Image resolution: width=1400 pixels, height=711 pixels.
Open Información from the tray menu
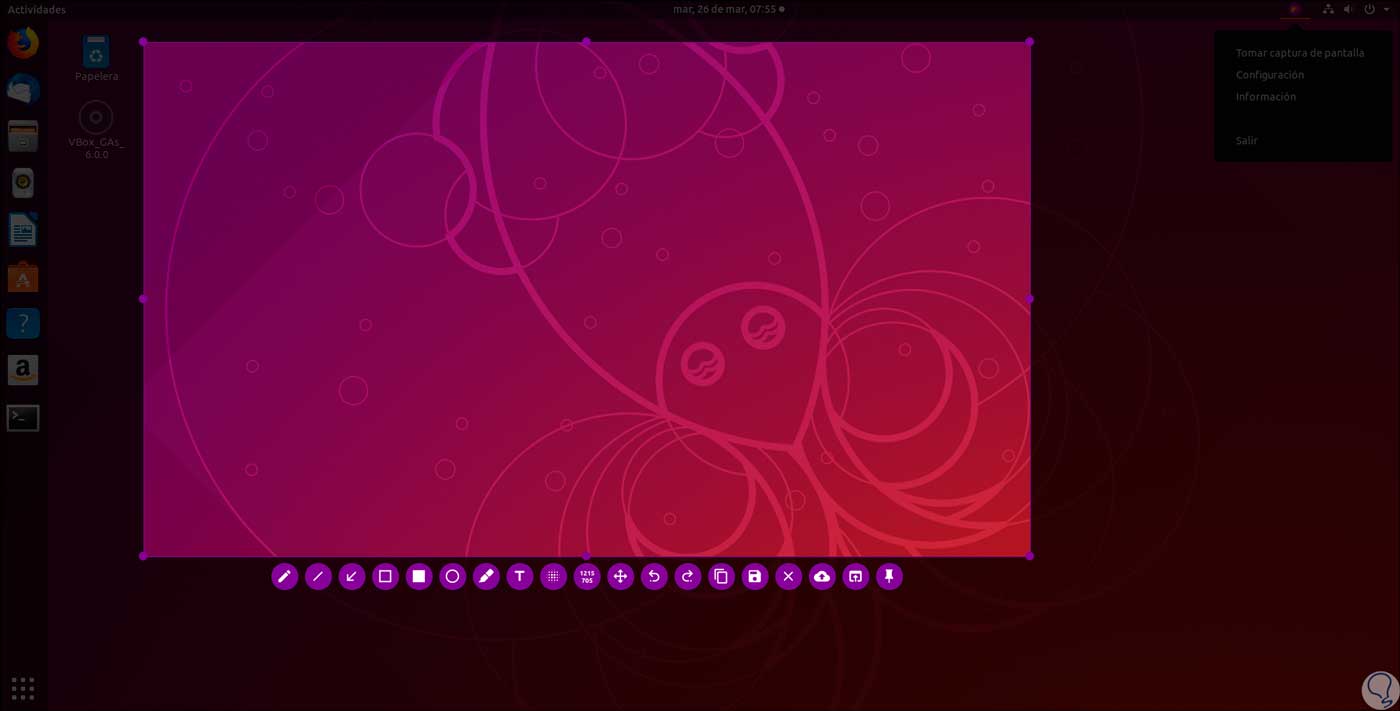coord(1266,97)
